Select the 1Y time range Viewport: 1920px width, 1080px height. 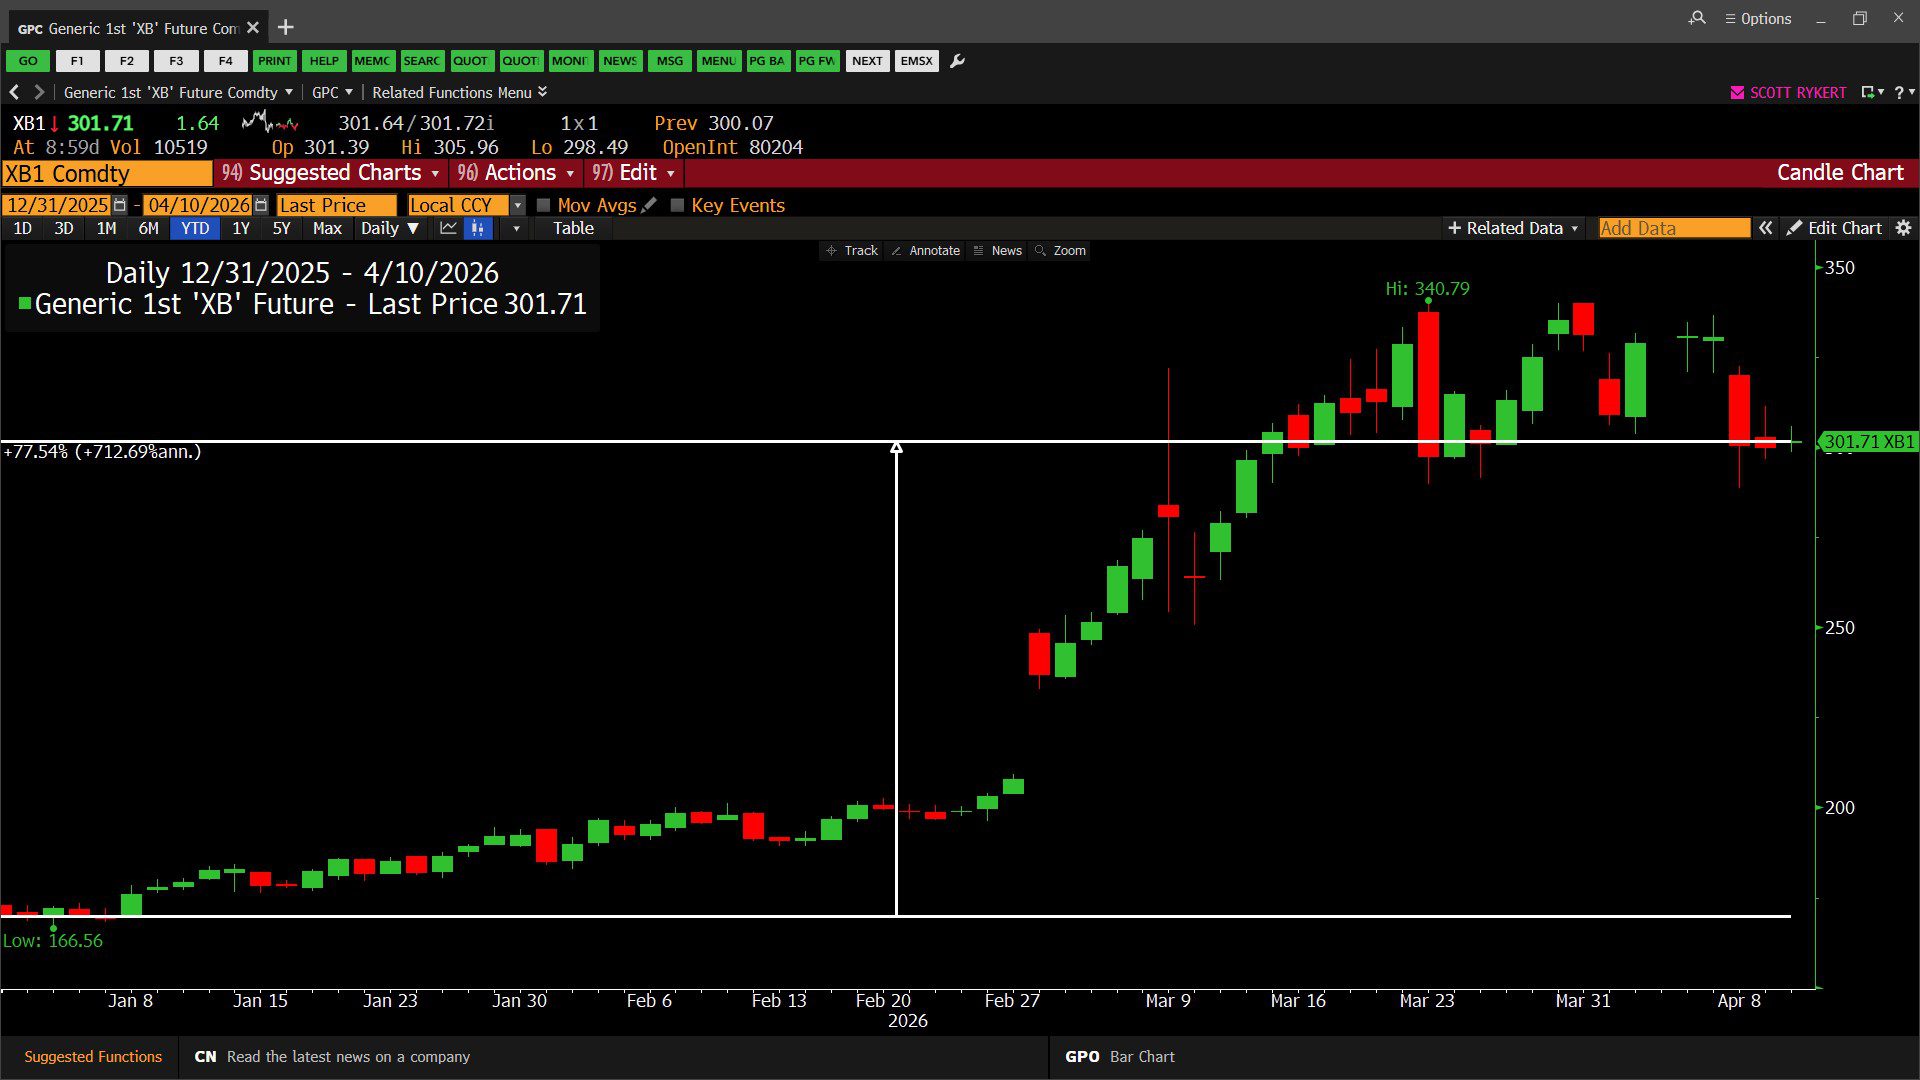tap(241, 228)
